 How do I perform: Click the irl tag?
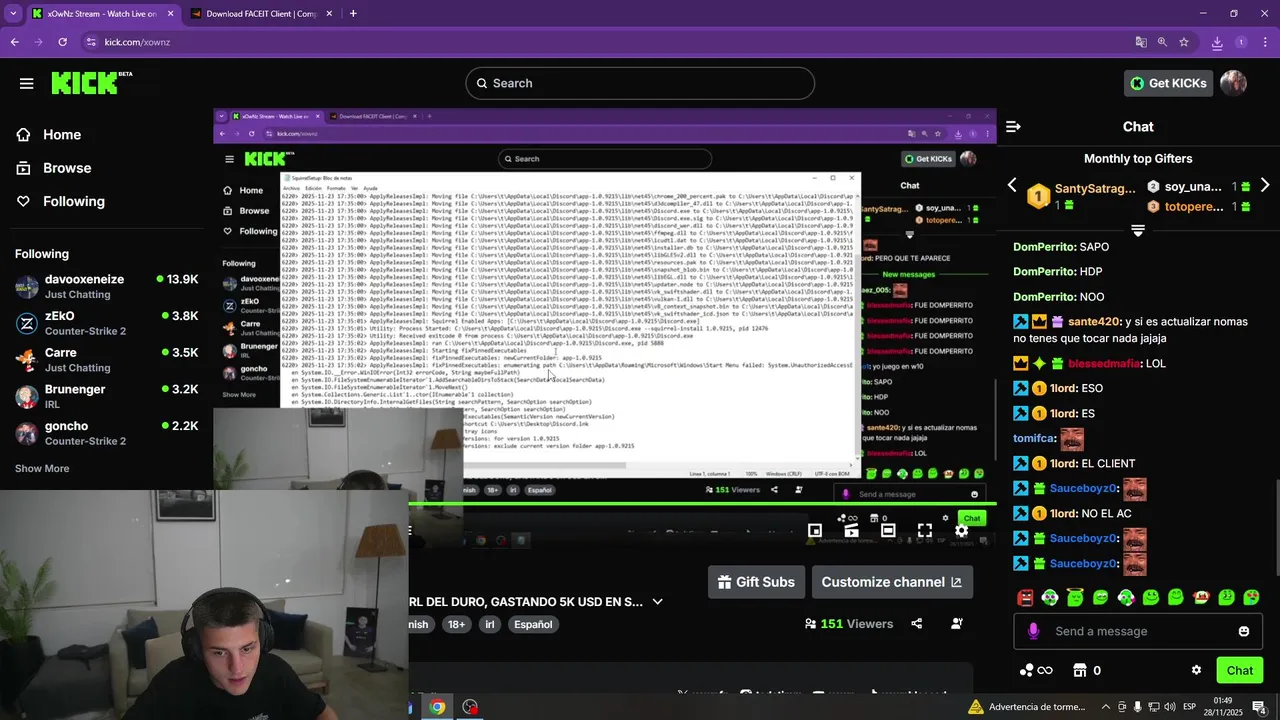490,624
